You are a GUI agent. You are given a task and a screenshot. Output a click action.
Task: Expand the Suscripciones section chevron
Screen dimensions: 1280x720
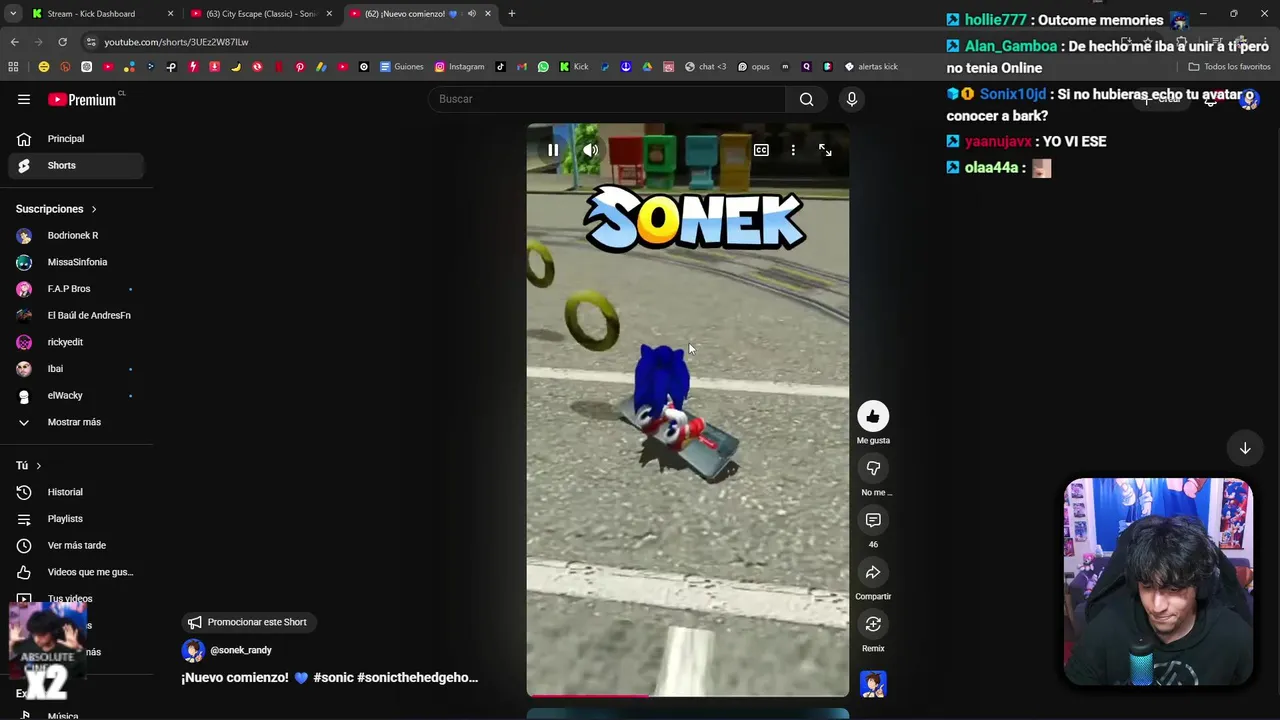[94, 209]
